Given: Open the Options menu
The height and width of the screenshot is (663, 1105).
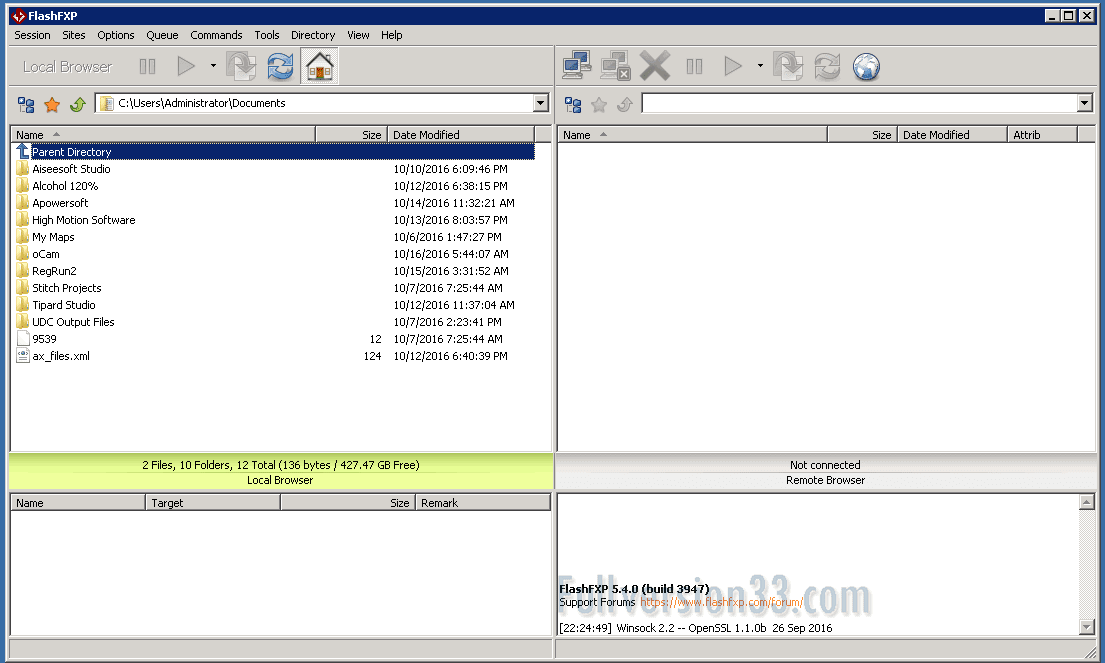Looking at the screenshot, I should 116,35.
